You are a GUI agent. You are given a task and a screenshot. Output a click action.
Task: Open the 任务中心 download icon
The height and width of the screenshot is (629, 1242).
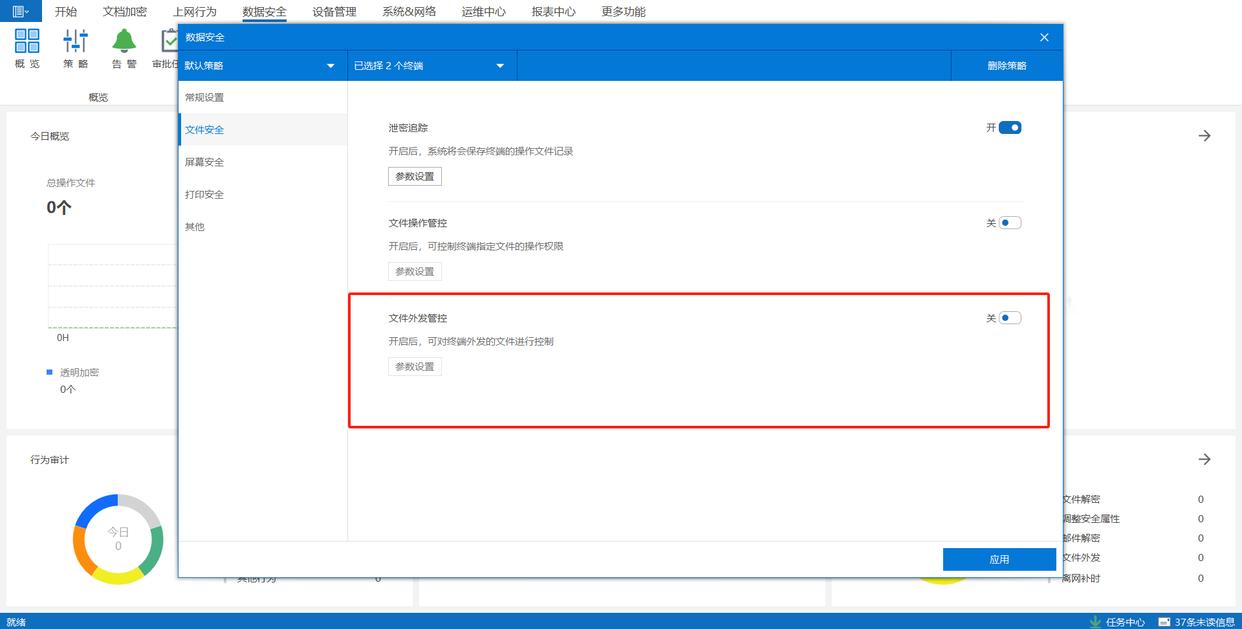[x=1096, y=622]
